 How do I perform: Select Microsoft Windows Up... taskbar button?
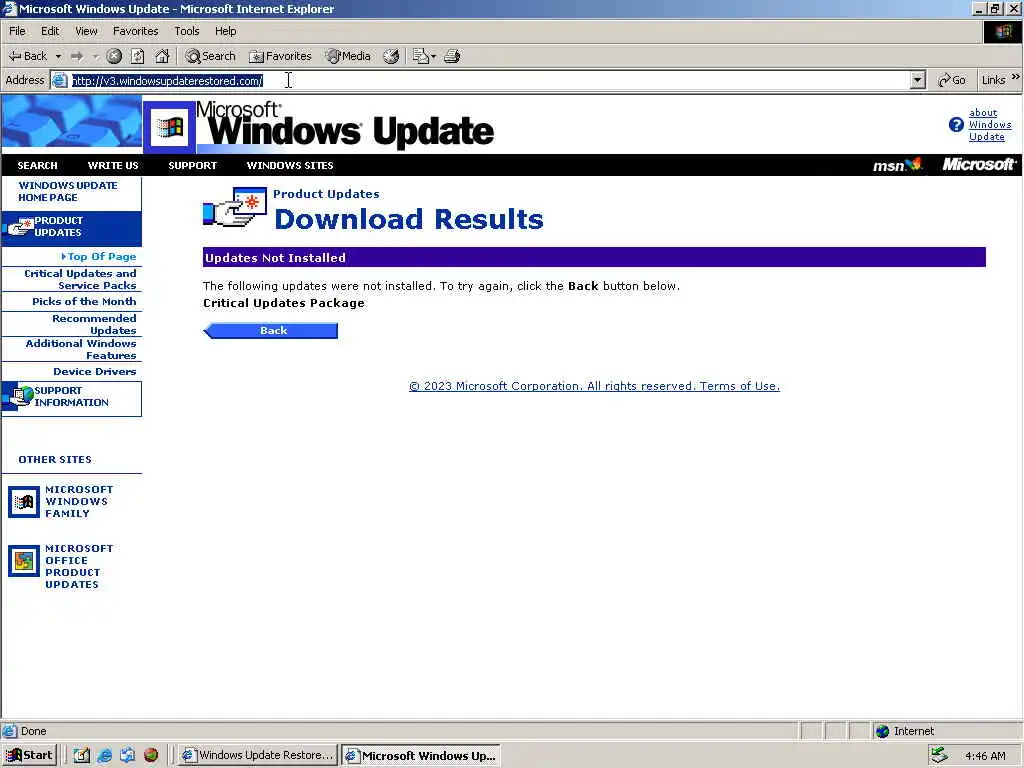coord(421,756)
